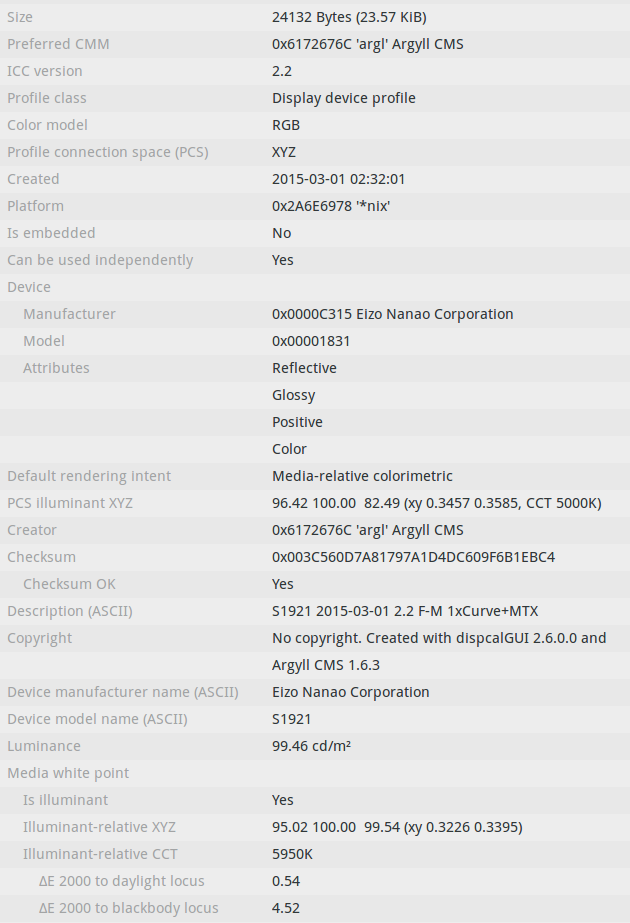Click the PCS illuminant XYZ value
The width and height of the screenshot is (630, 923).
pos(437,503)
